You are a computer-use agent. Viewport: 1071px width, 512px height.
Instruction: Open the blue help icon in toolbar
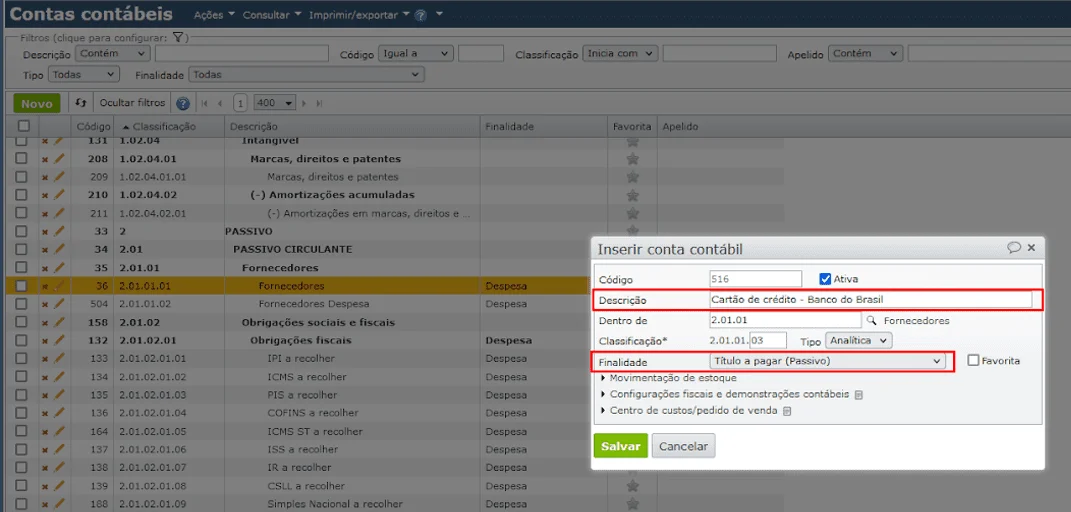tap(182, 104)
